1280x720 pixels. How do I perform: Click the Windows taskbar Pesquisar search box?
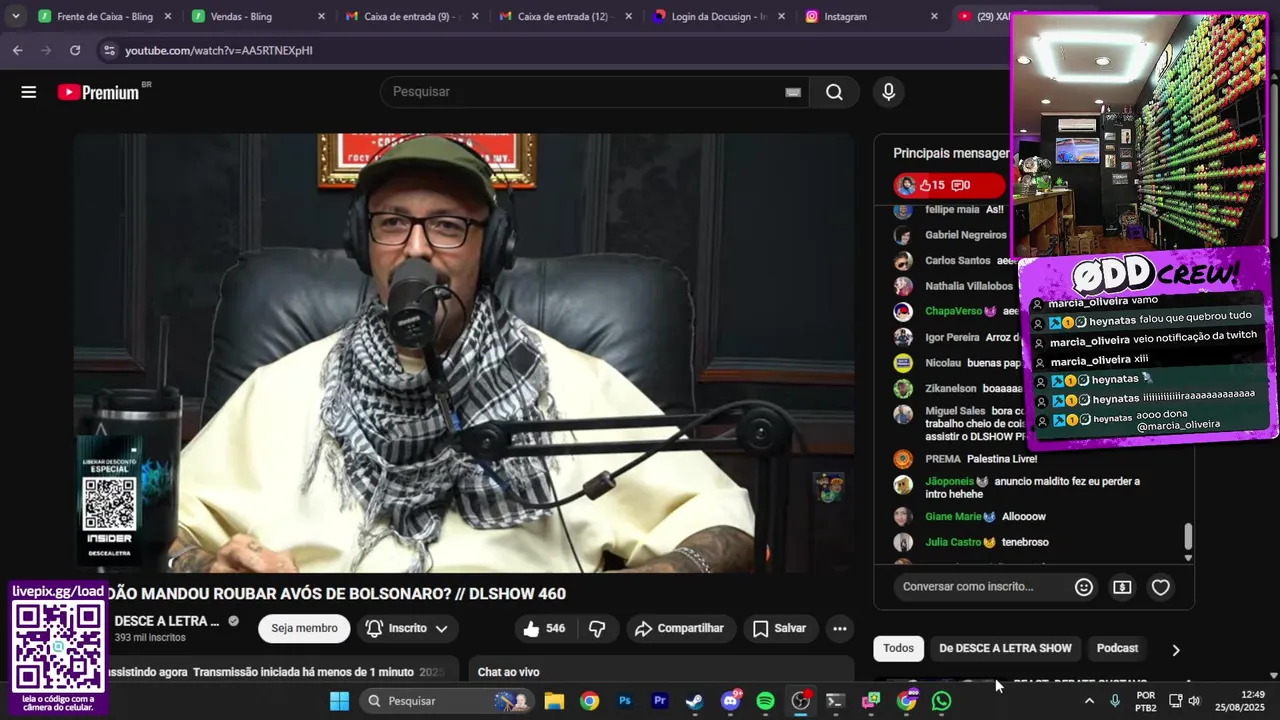click(446, 701)
